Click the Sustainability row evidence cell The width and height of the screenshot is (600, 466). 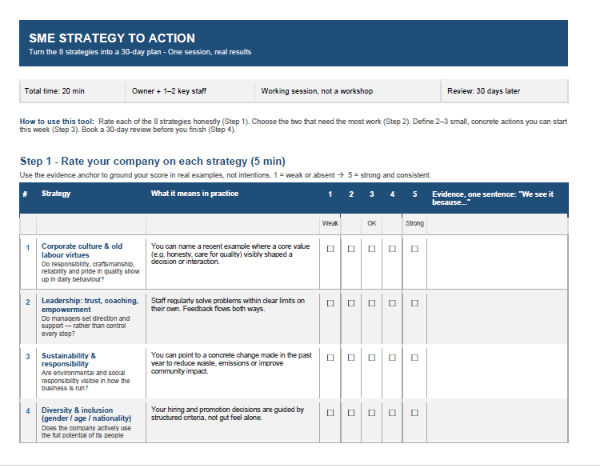click(497, 371)
